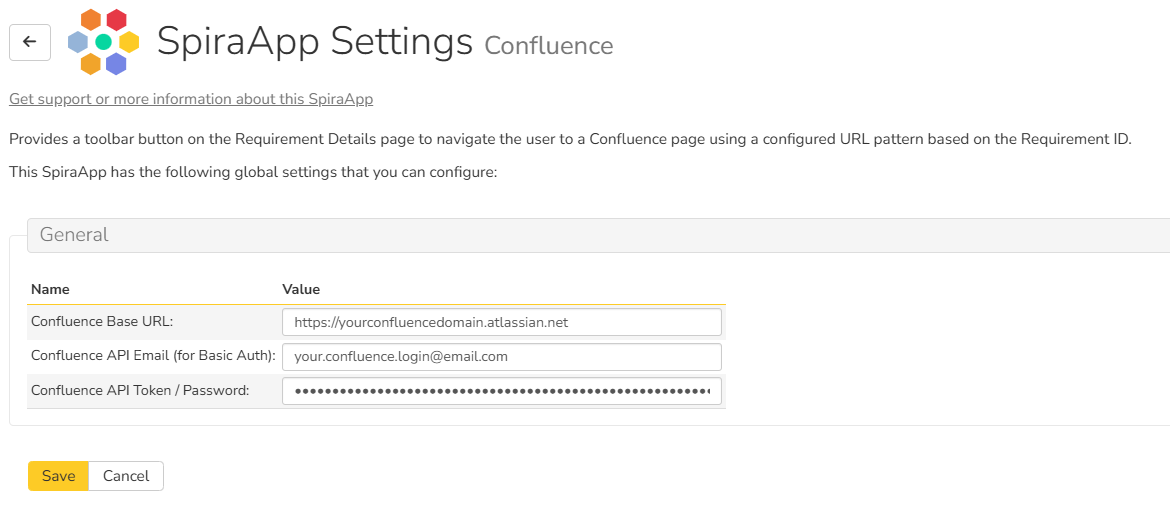Click the Name column header
This screenshot has width=1170, height=515.
50,289
